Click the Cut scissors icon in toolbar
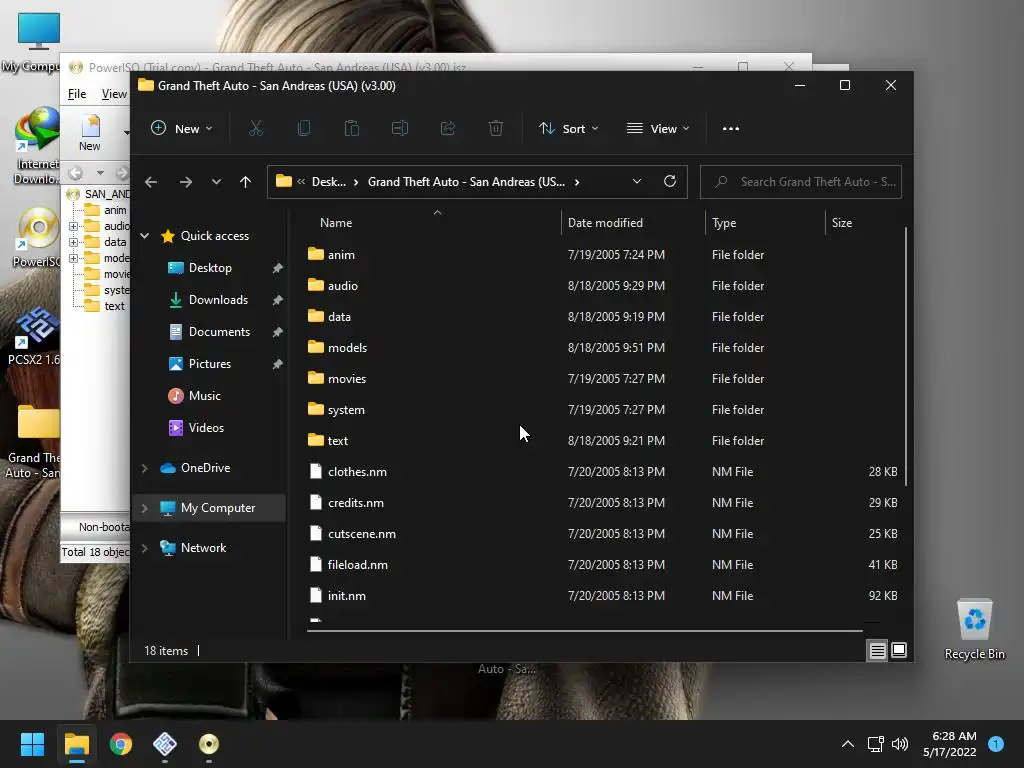 coord(256,129)
